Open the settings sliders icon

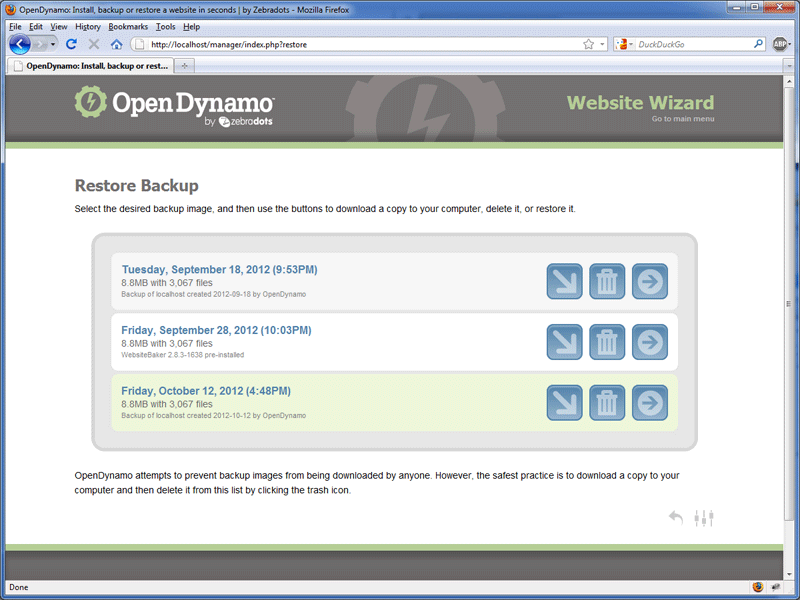point(703,517)
